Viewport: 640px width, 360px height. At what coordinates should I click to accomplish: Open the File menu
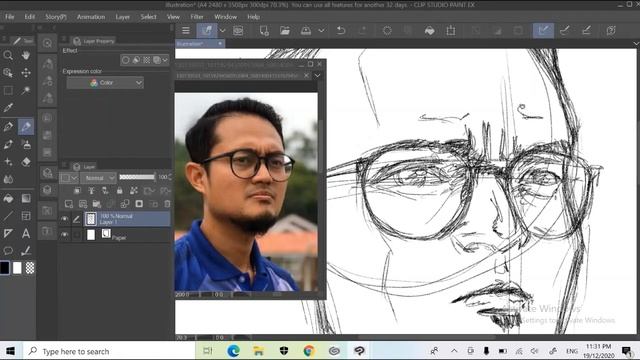(x=10, y=17)
